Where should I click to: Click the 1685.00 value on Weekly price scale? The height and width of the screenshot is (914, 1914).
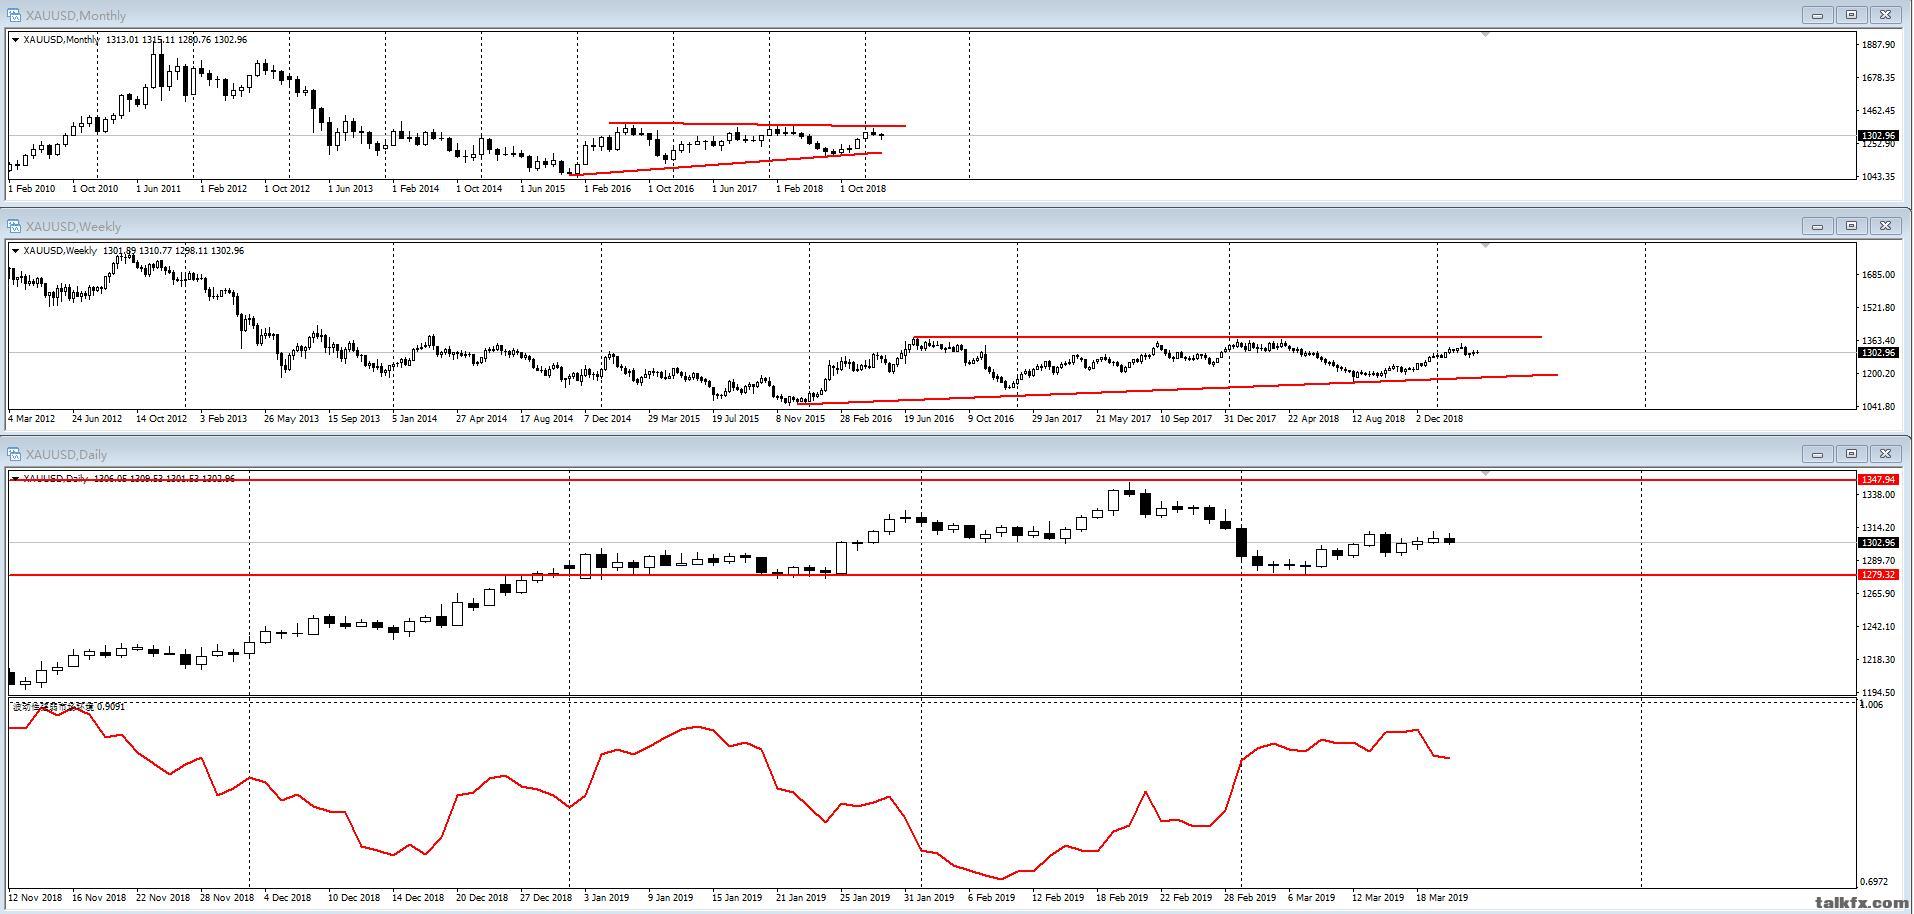pos(1879,275)
